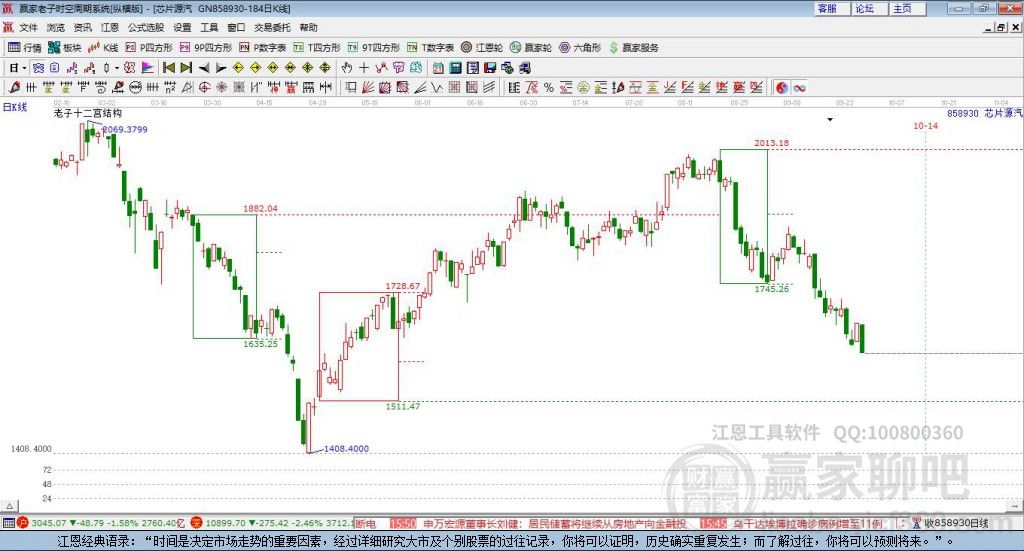The image size is (1024, 551).
Task: Click the first yellow diamond icon
Action: pos(238,68)
